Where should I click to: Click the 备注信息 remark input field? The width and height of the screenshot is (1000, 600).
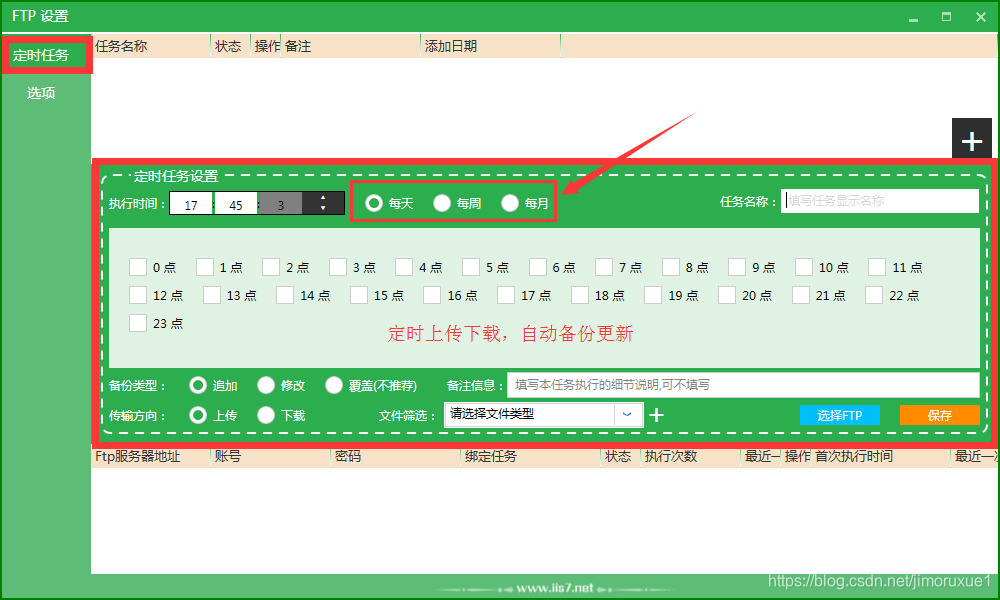click(x=744, y=384)
